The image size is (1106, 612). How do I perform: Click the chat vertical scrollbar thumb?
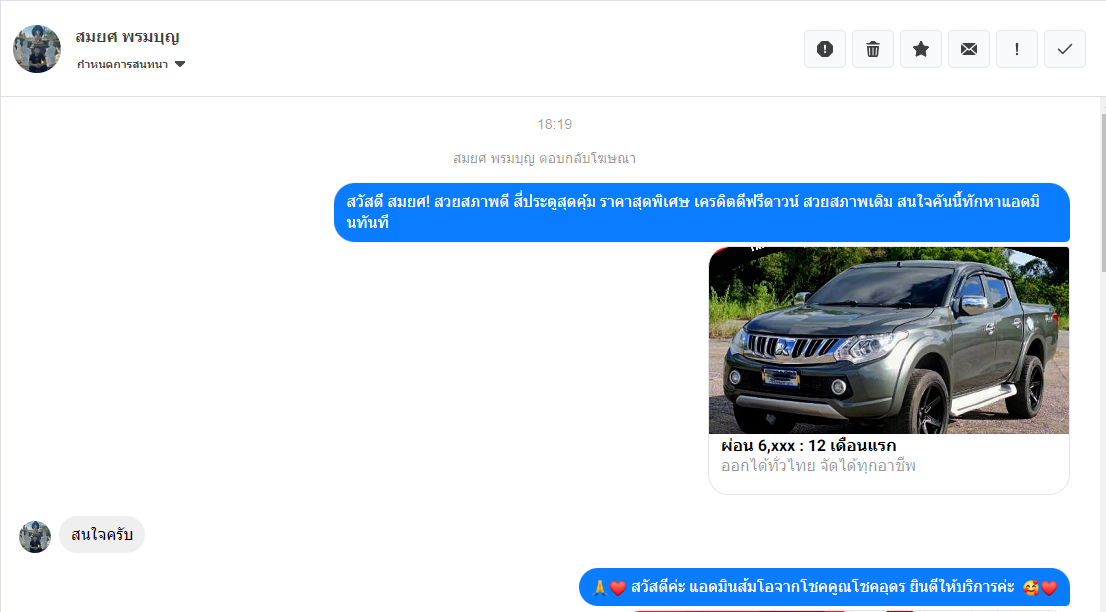point(1103,192)
